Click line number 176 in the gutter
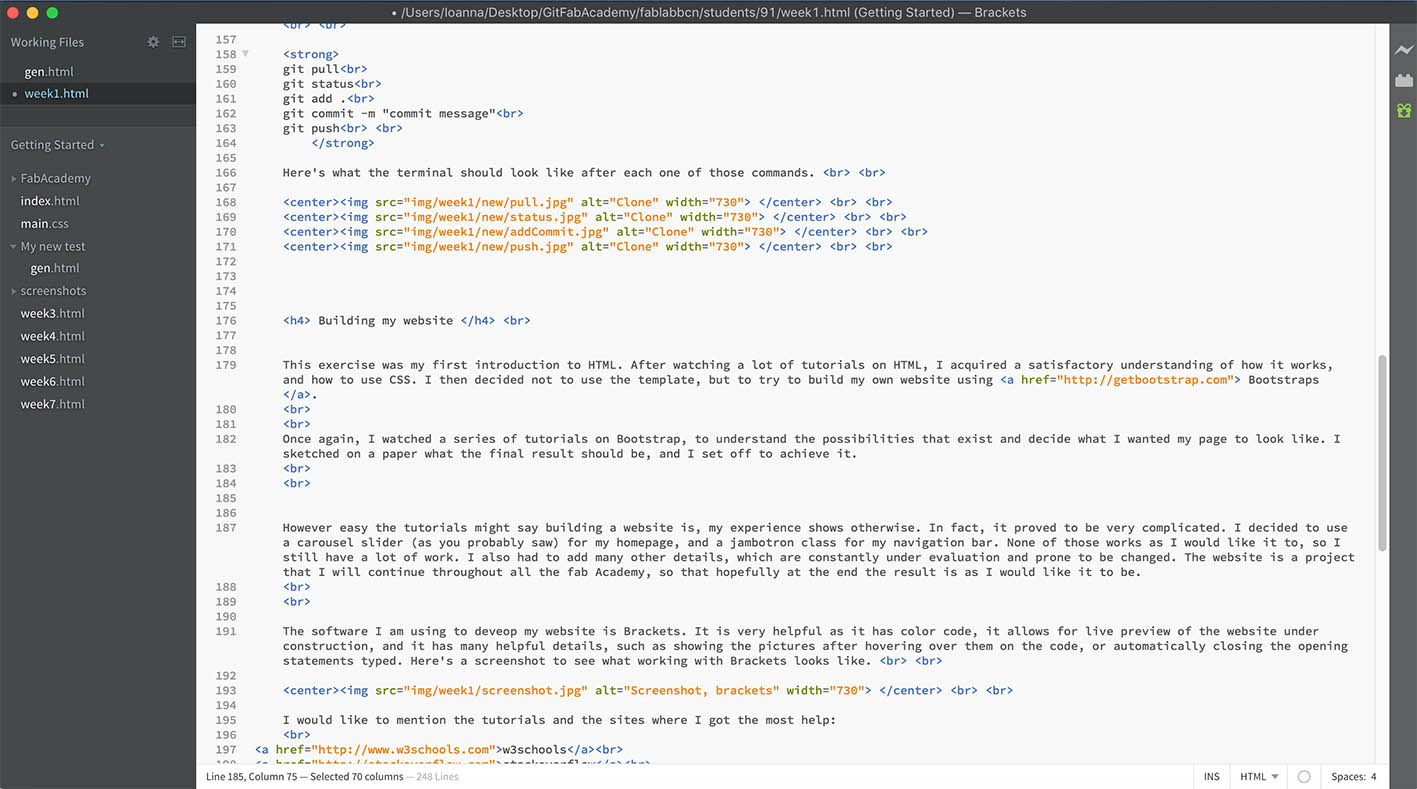This screenshot has width=1417, height=789. [x=225, y=321]
